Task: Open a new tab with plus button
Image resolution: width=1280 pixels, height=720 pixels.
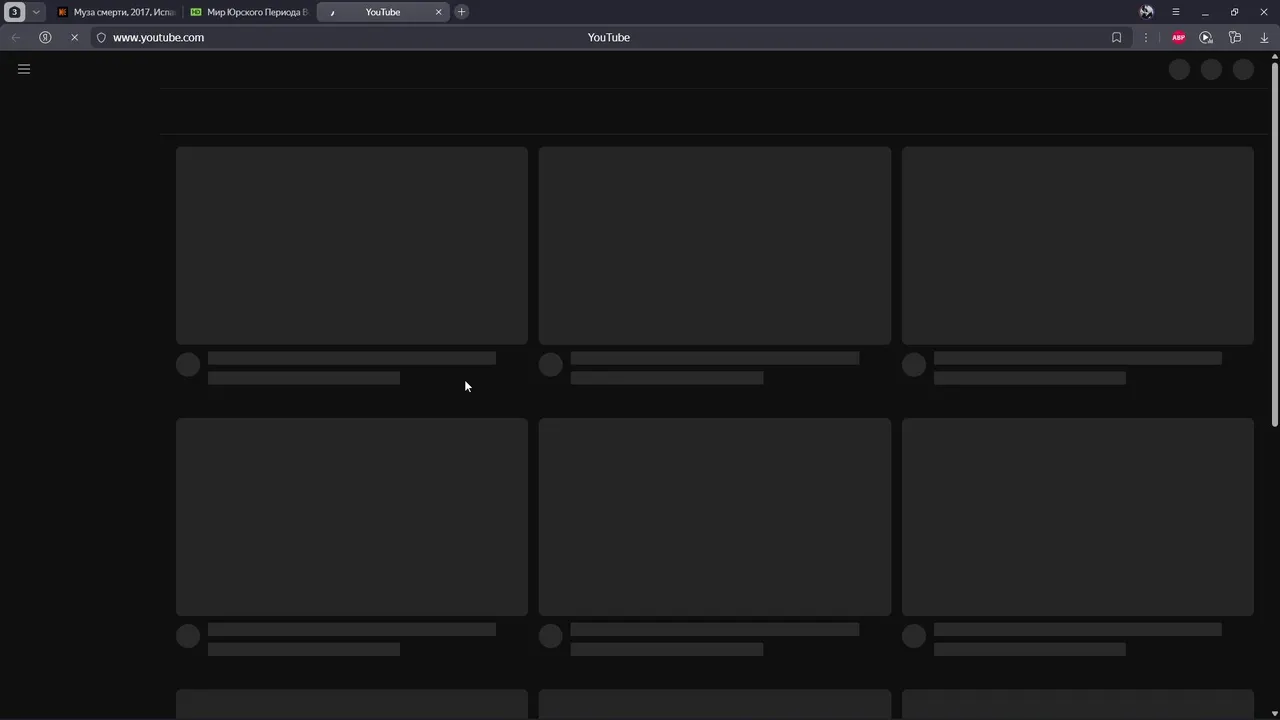Action: [461, 12]
